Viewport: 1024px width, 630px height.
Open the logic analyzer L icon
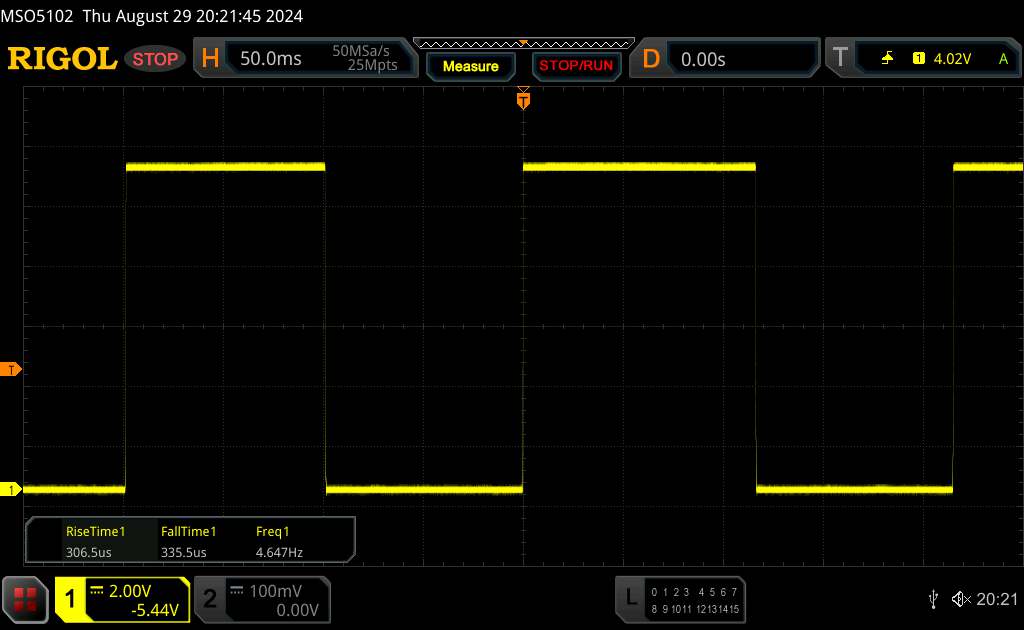point(631,597)
